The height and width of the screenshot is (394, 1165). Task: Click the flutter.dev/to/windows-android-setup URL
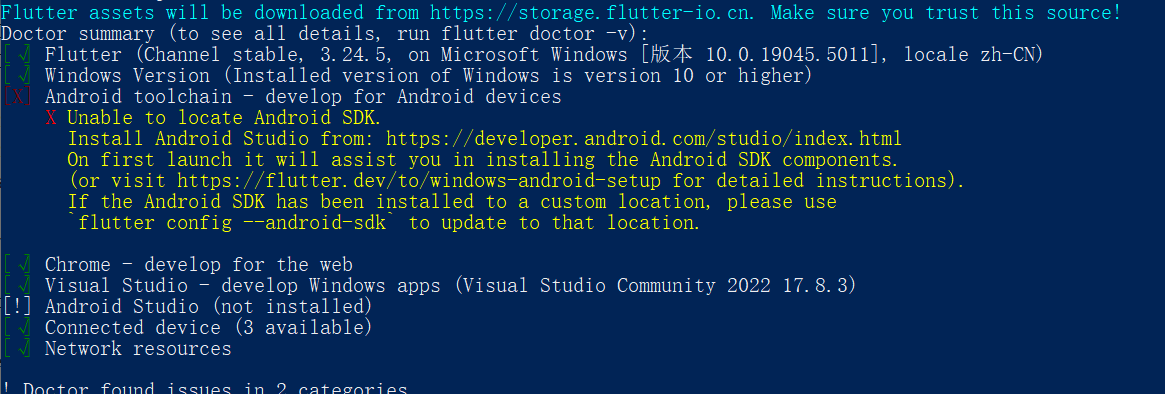click(418, 181)
